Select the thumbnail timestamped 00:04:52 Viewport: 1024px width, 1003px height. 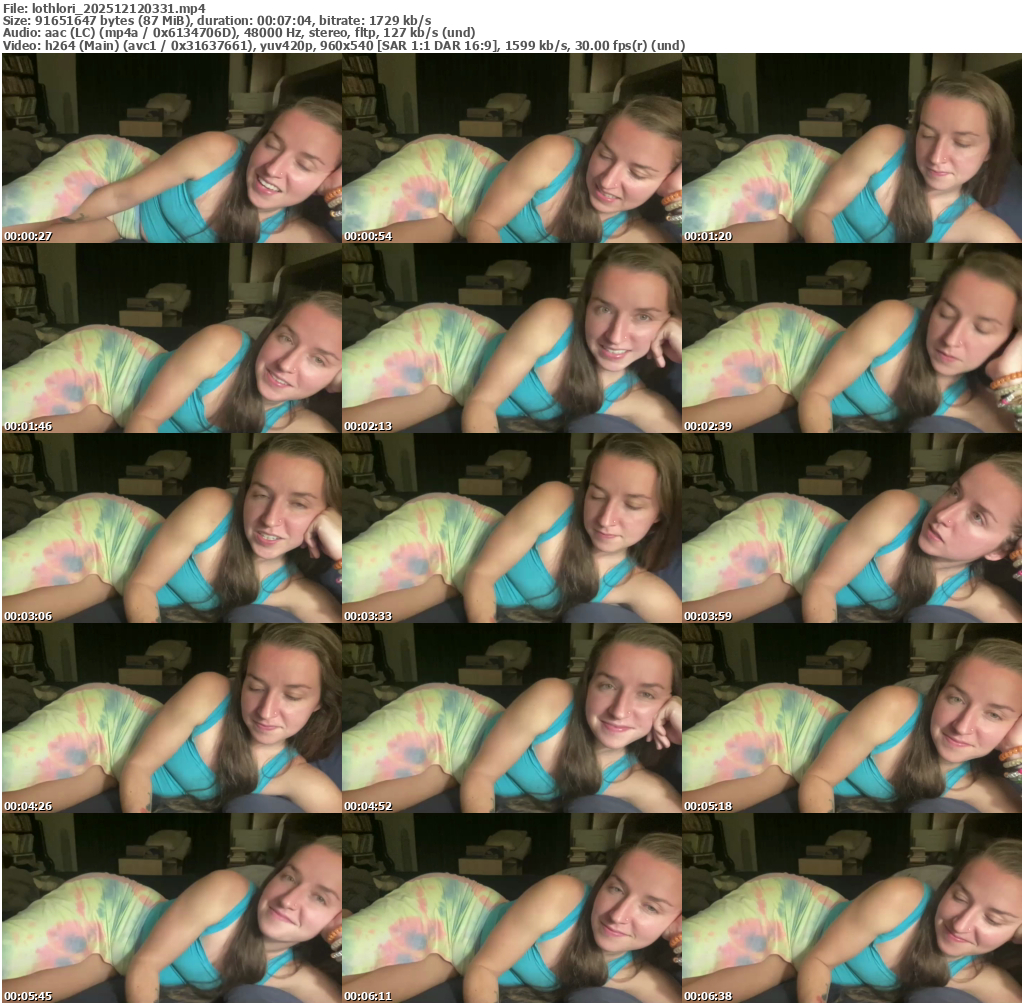(512, 718)
